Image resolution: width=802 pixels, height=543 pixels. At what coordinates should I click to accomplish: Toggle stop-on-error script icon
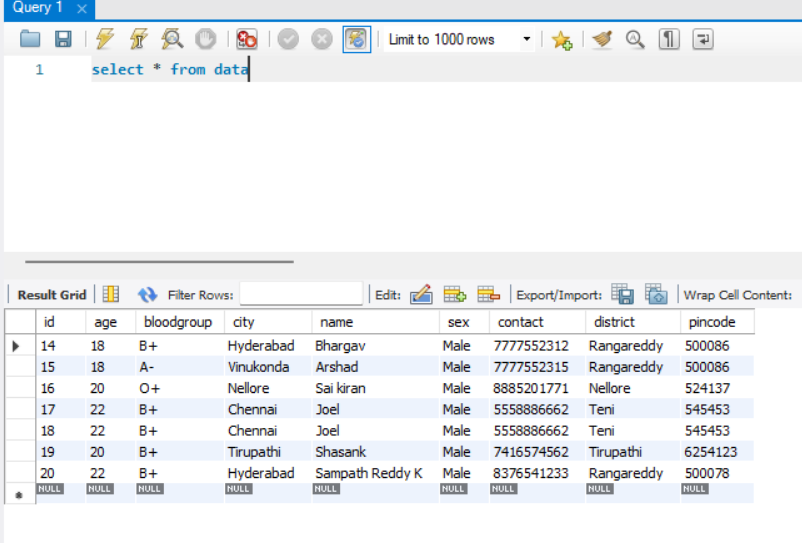pyautogui.click(x=247, y=39)
